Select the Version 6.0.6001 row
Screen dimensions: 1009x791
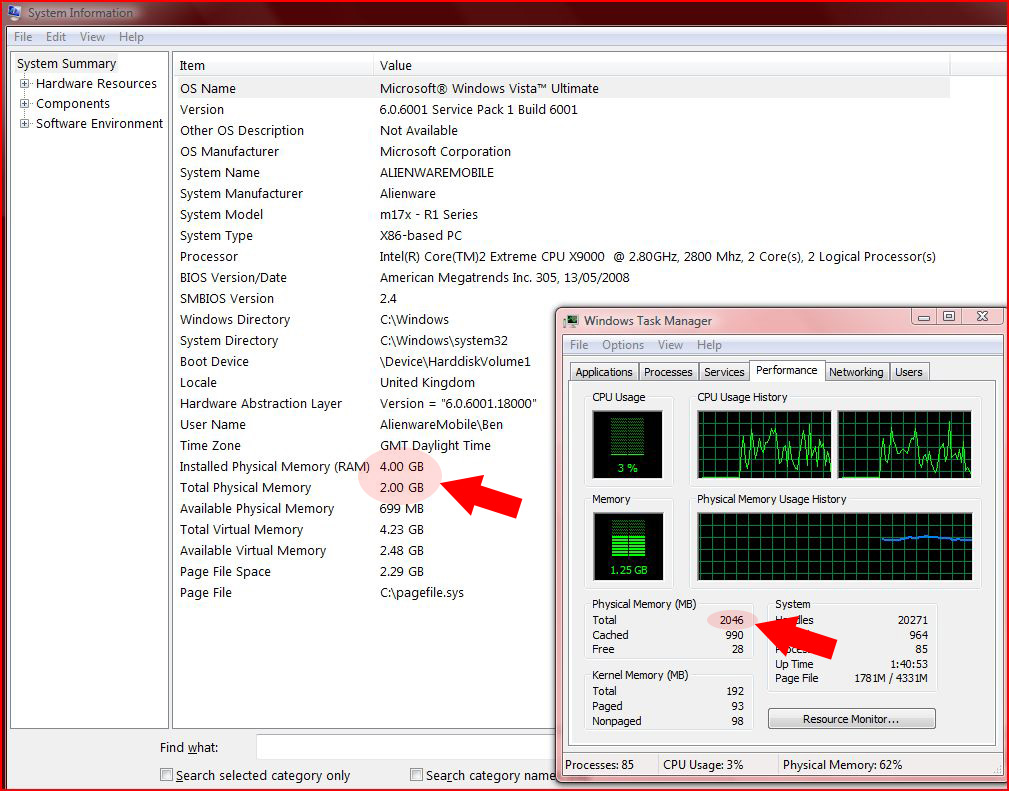[x=562, y=109]
